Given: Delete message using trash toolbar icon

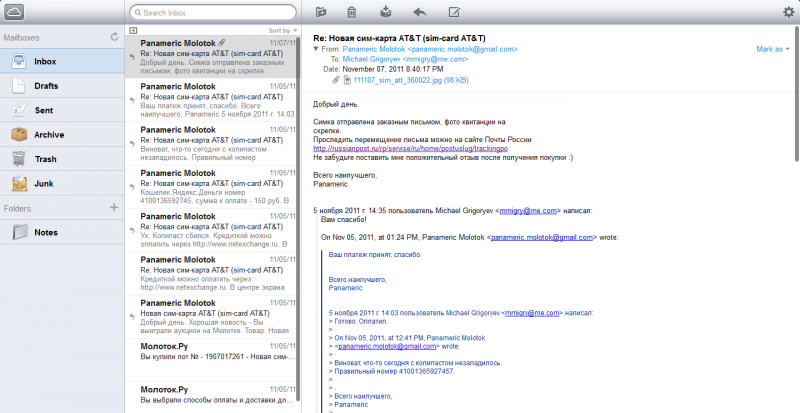Looking at the screenshot, I should [352, 12].
